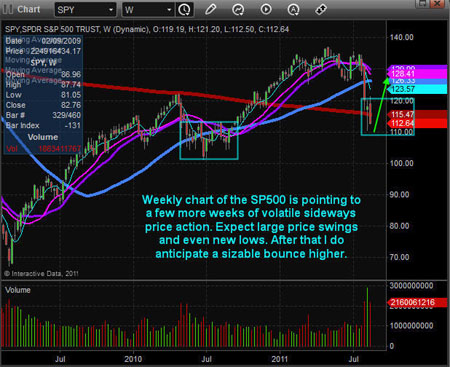
Task: Restore the window using the maximize icon
Action: [423, 3]
